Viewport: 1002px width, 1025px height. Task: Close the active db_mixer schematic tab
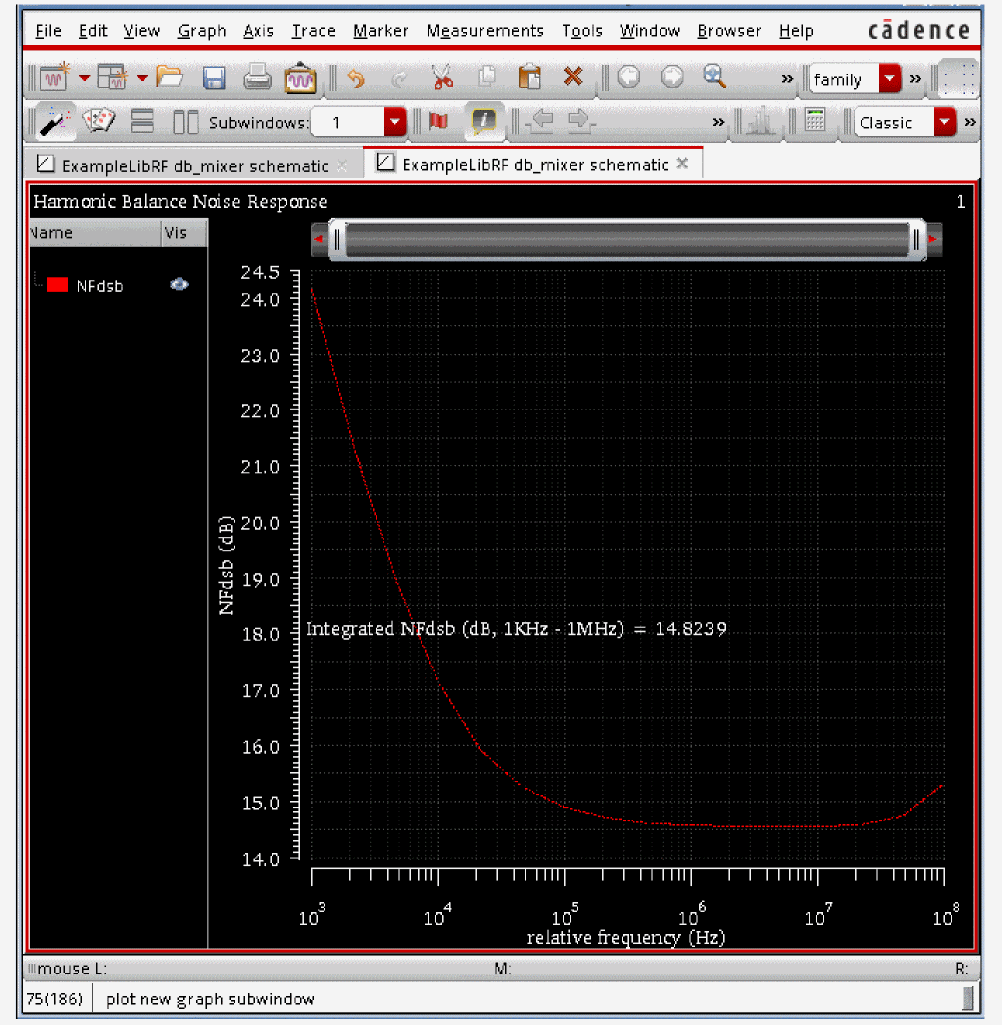(683, 164)
